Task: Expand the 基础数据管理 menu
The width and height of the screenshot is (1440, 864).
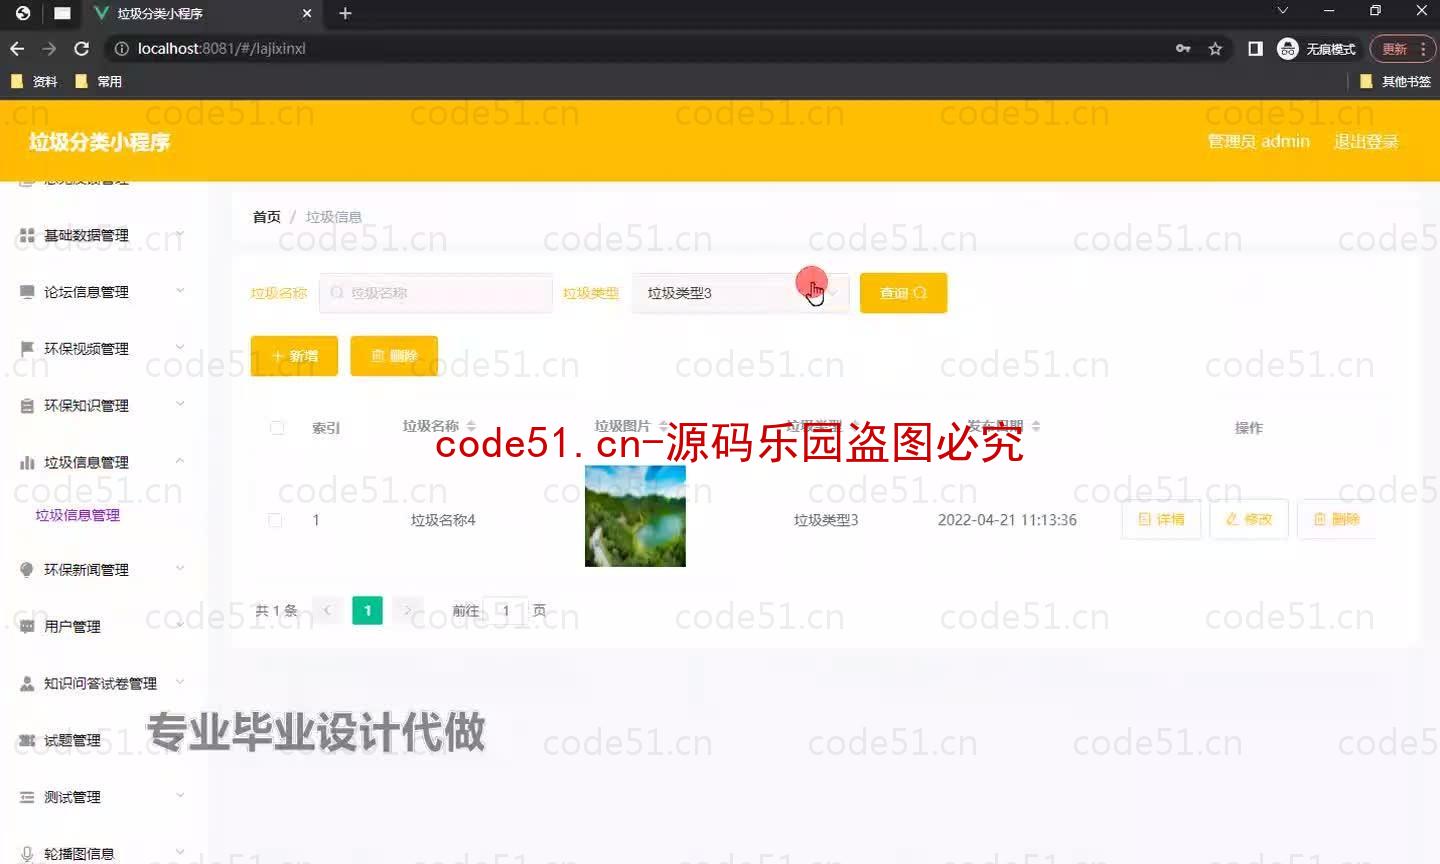Action: click(180, 234)
